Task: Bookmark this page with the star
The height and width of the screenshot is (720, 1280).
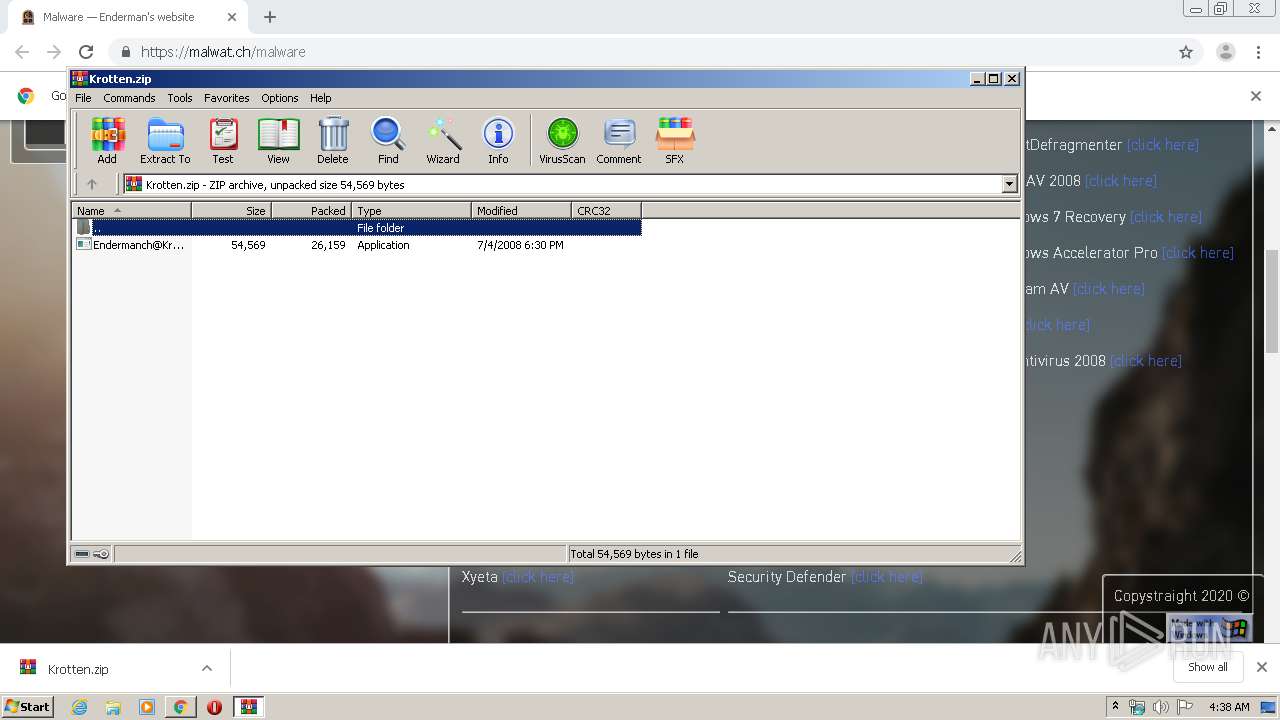Action: point(1186,52)
